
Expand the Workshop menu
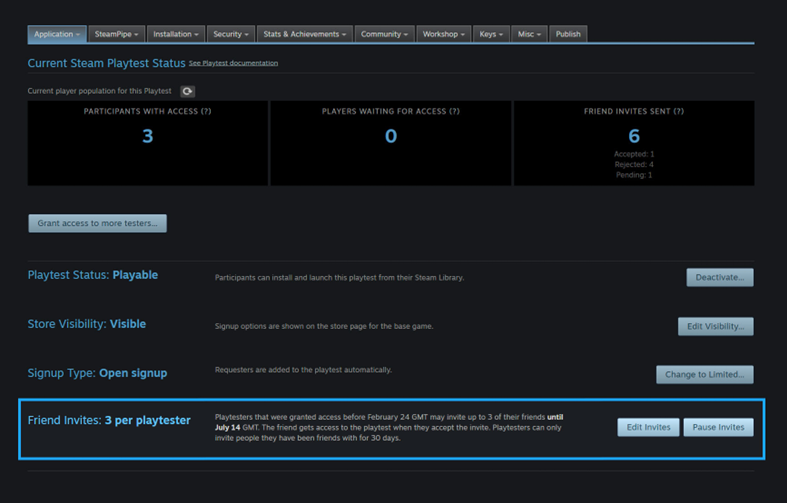pos(444,34)
